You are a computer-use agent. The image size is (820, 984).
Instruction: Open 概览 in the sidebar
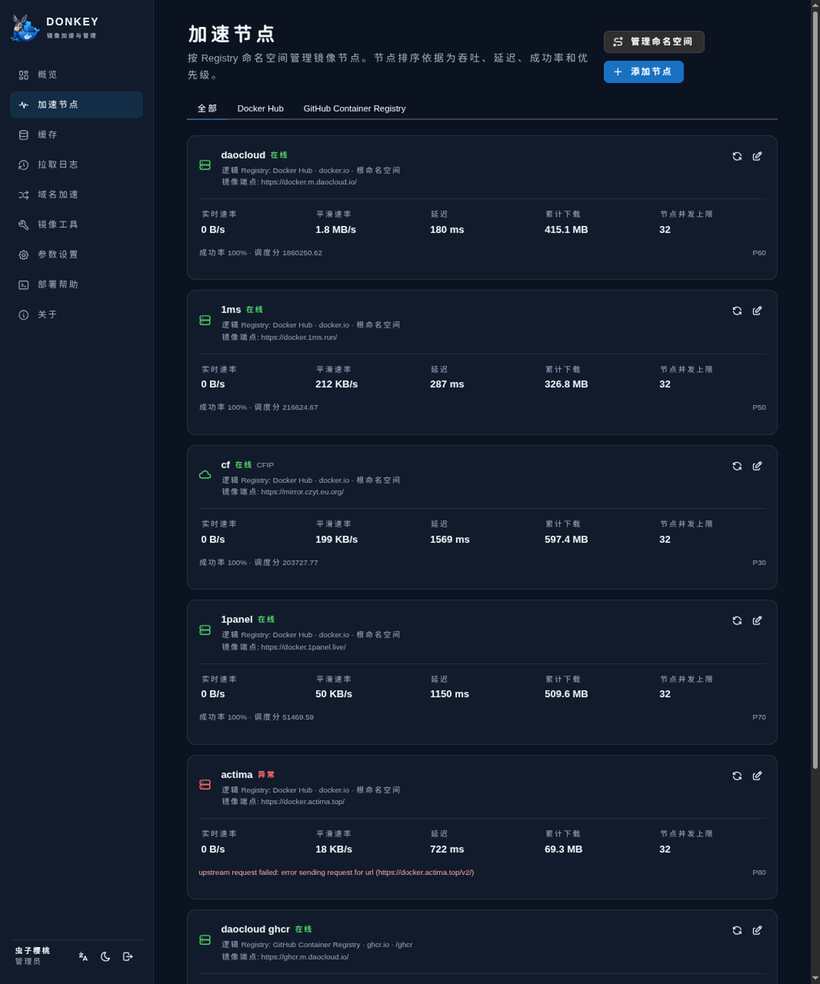click(76, 75)
